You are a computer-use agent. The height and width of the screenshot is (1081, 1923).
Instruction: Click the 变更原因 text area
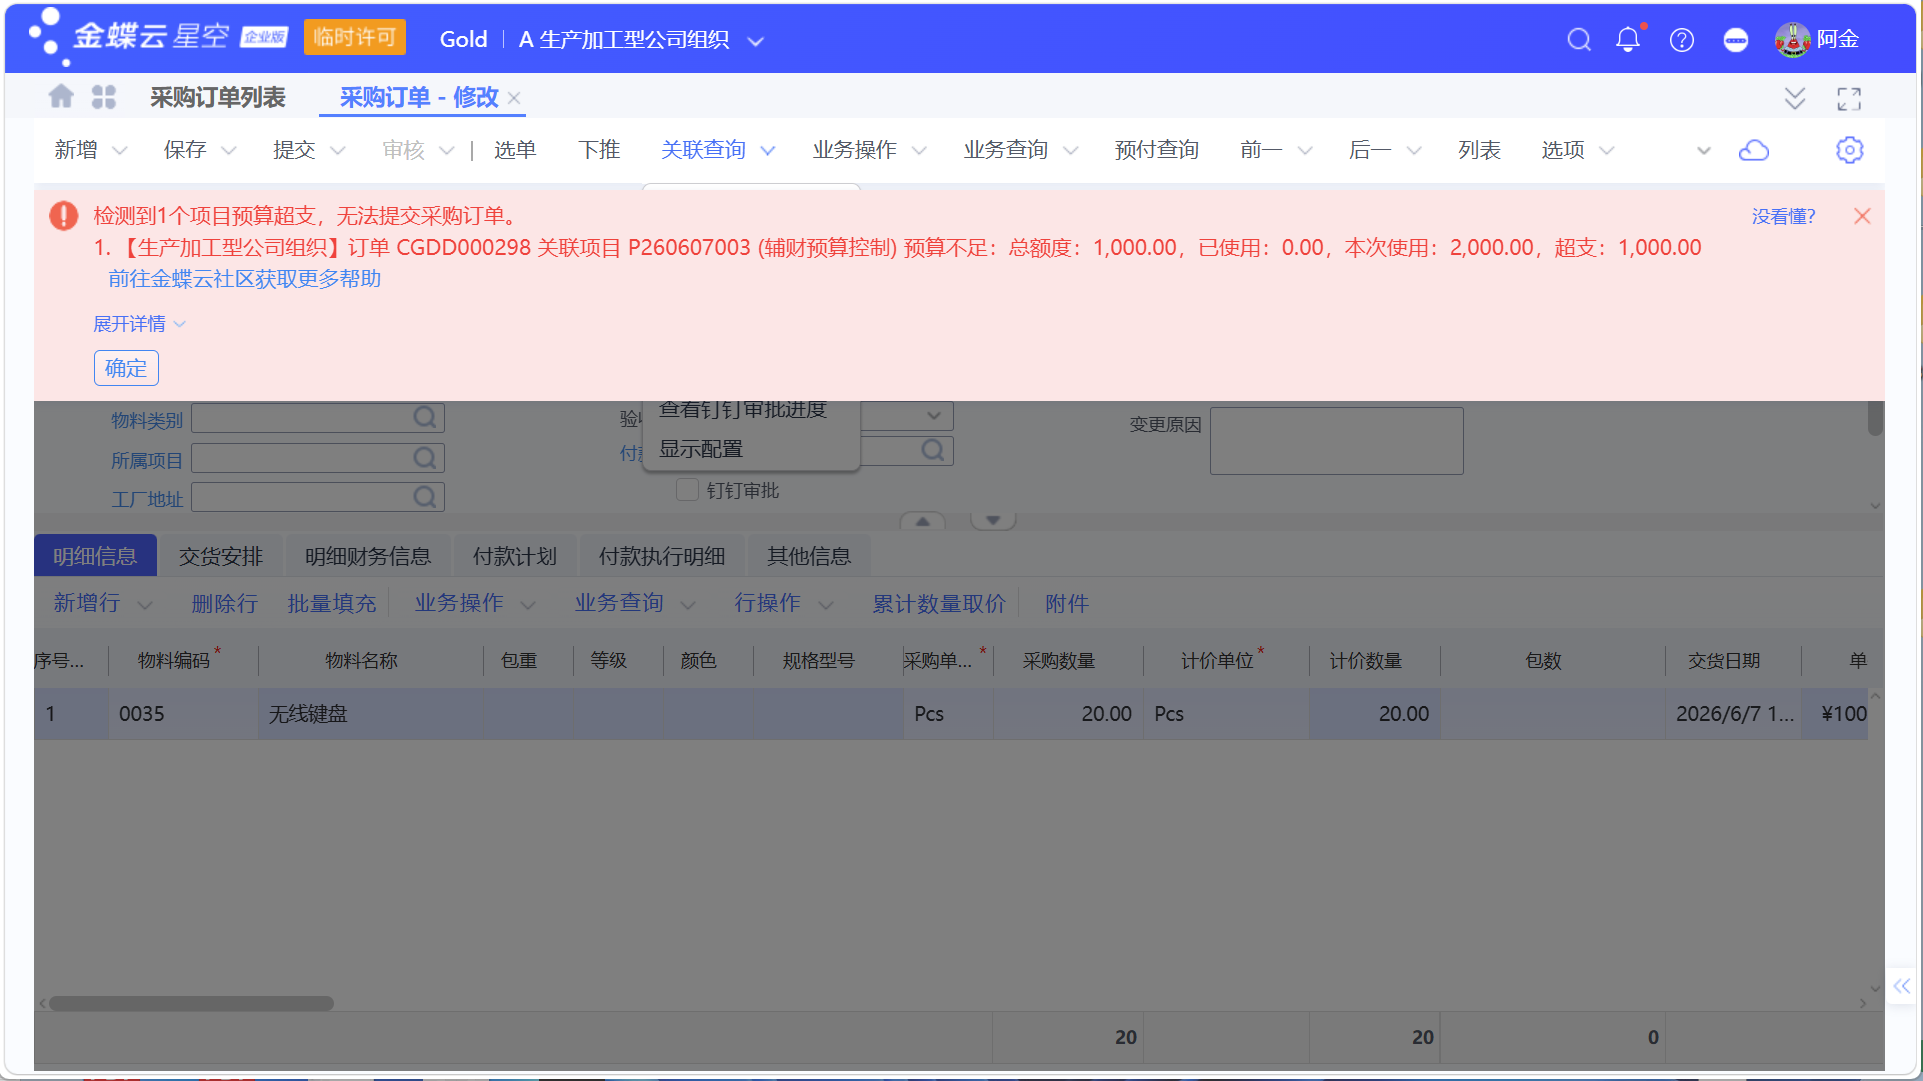point(1336,440)
